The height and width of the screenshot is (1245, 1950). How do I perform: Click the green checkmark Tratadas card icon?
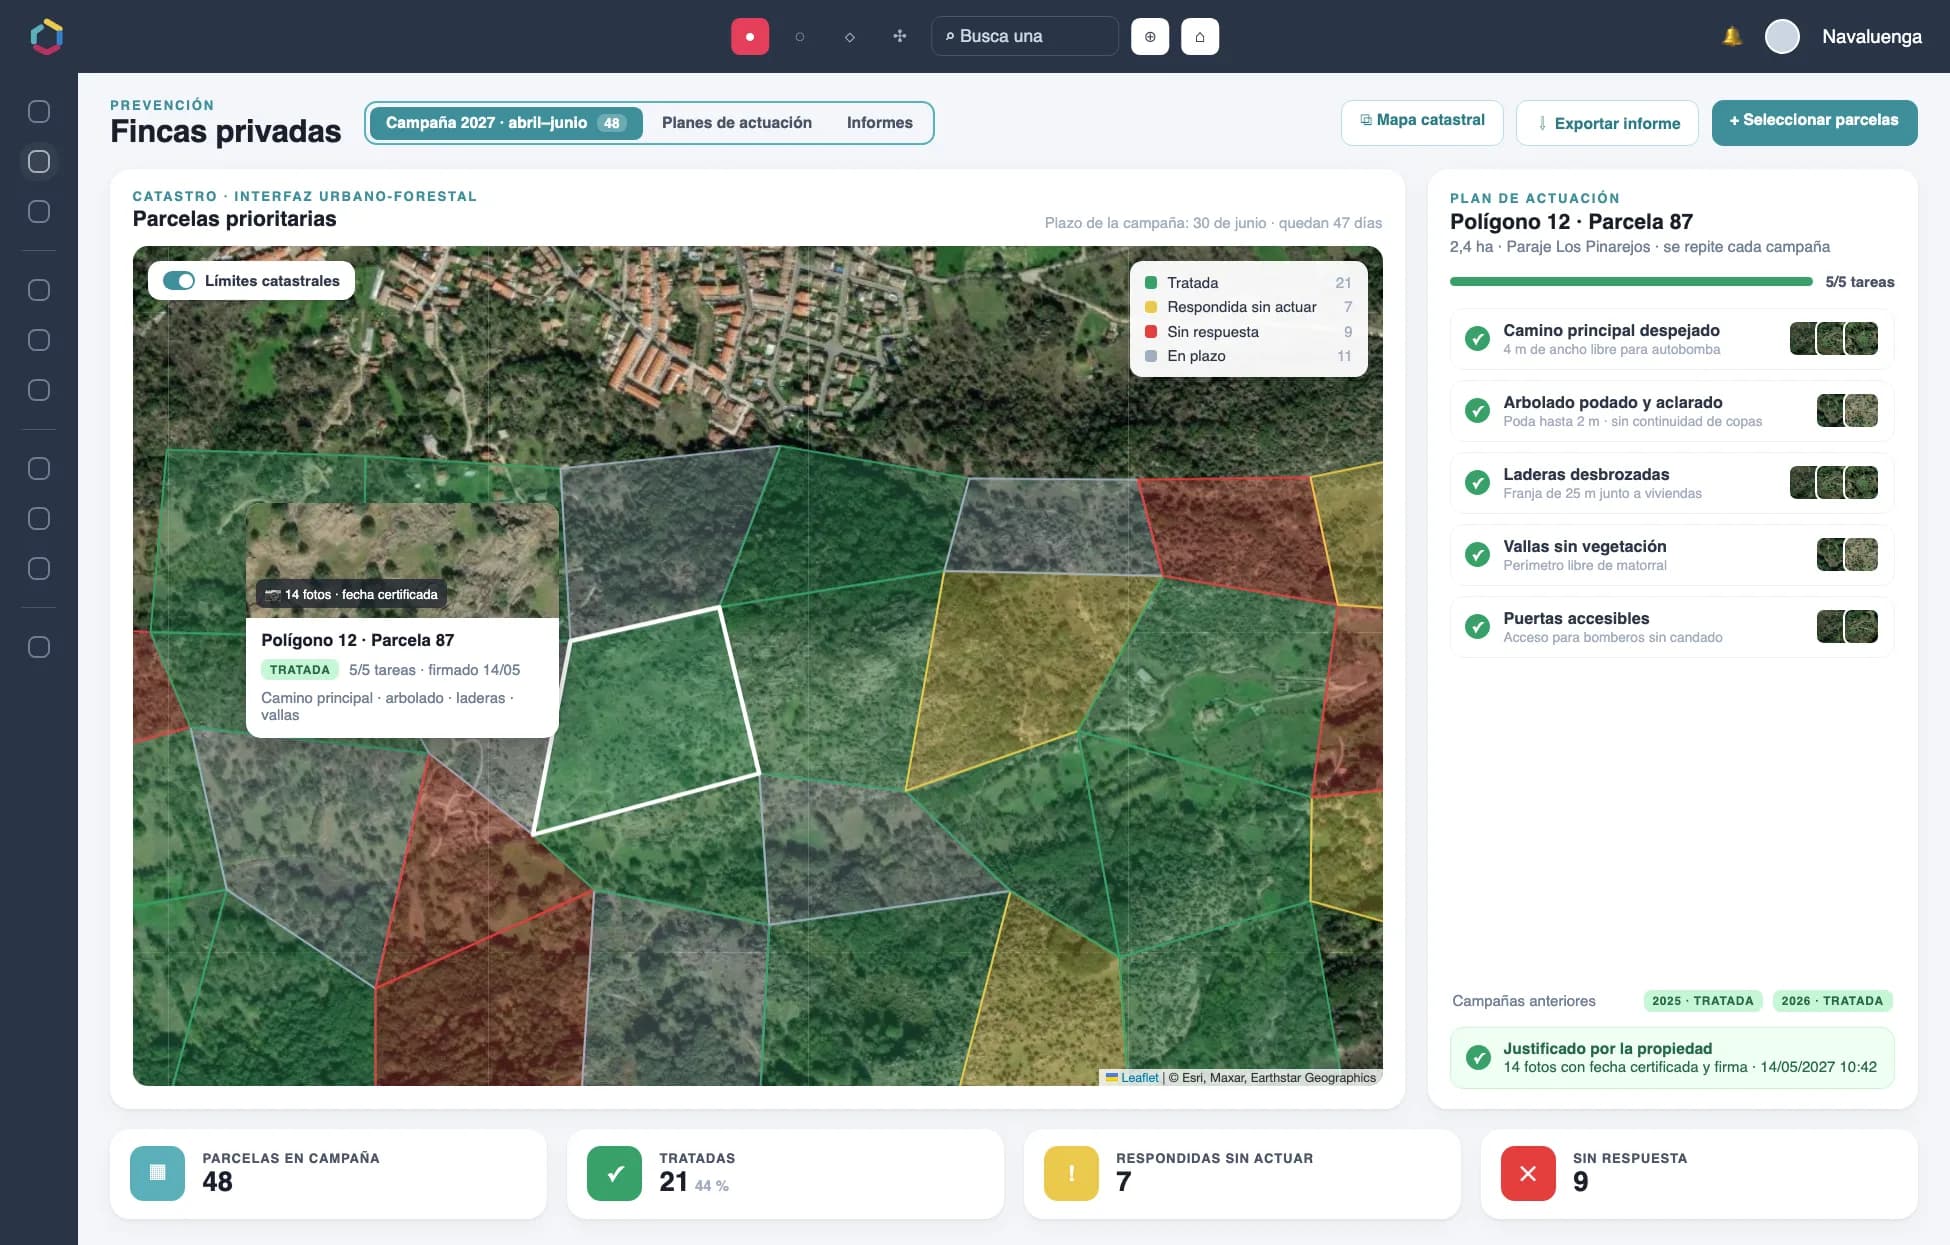[x=614, y=1173]
